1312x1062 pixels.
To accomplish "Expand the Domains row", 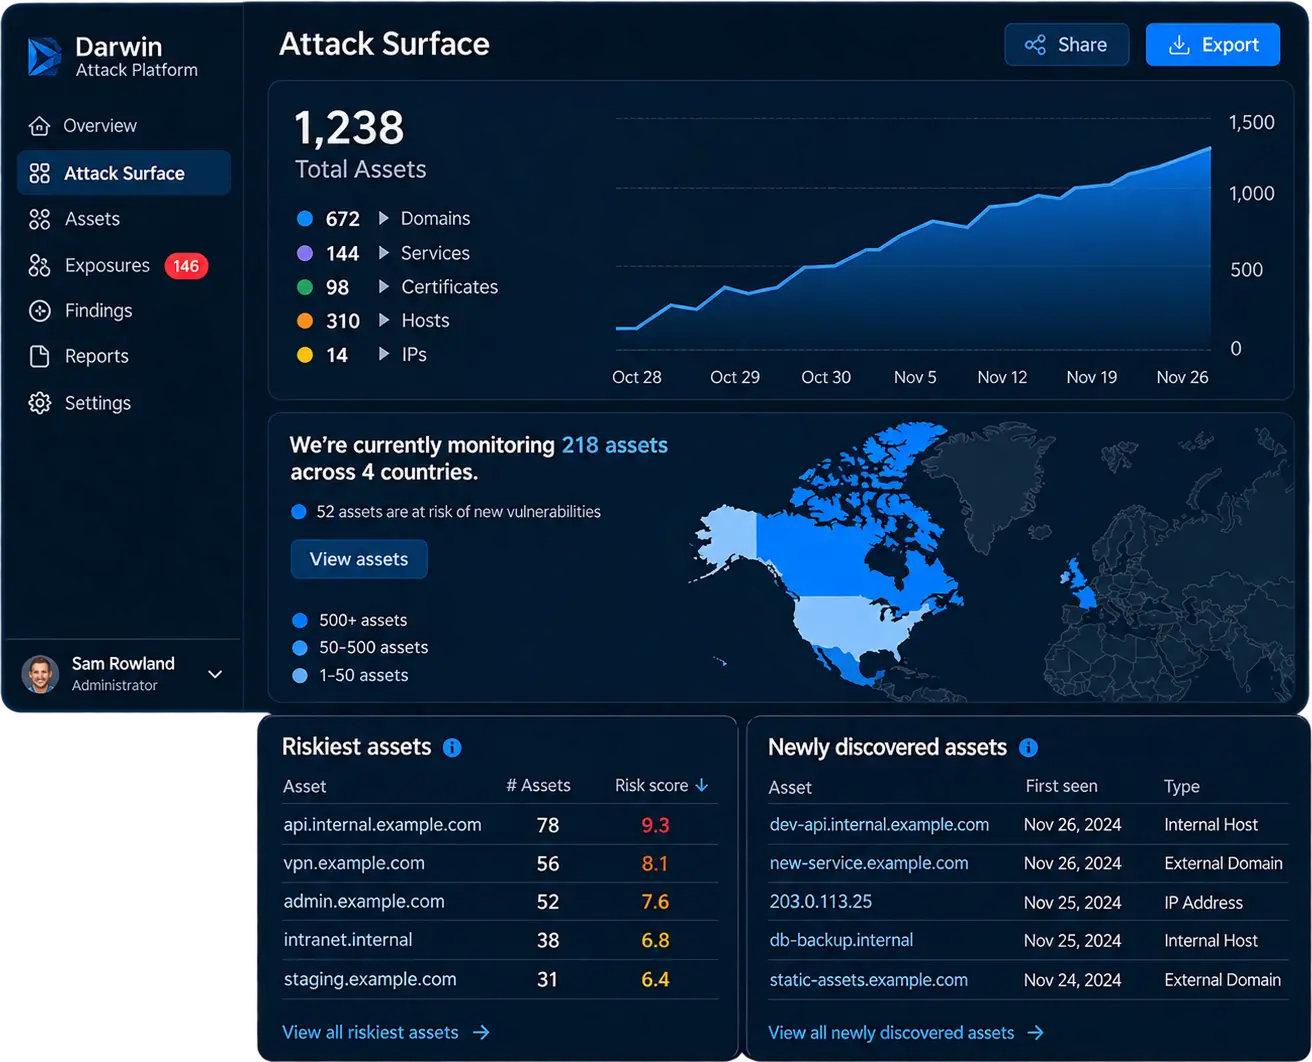I will click(384, 218).
